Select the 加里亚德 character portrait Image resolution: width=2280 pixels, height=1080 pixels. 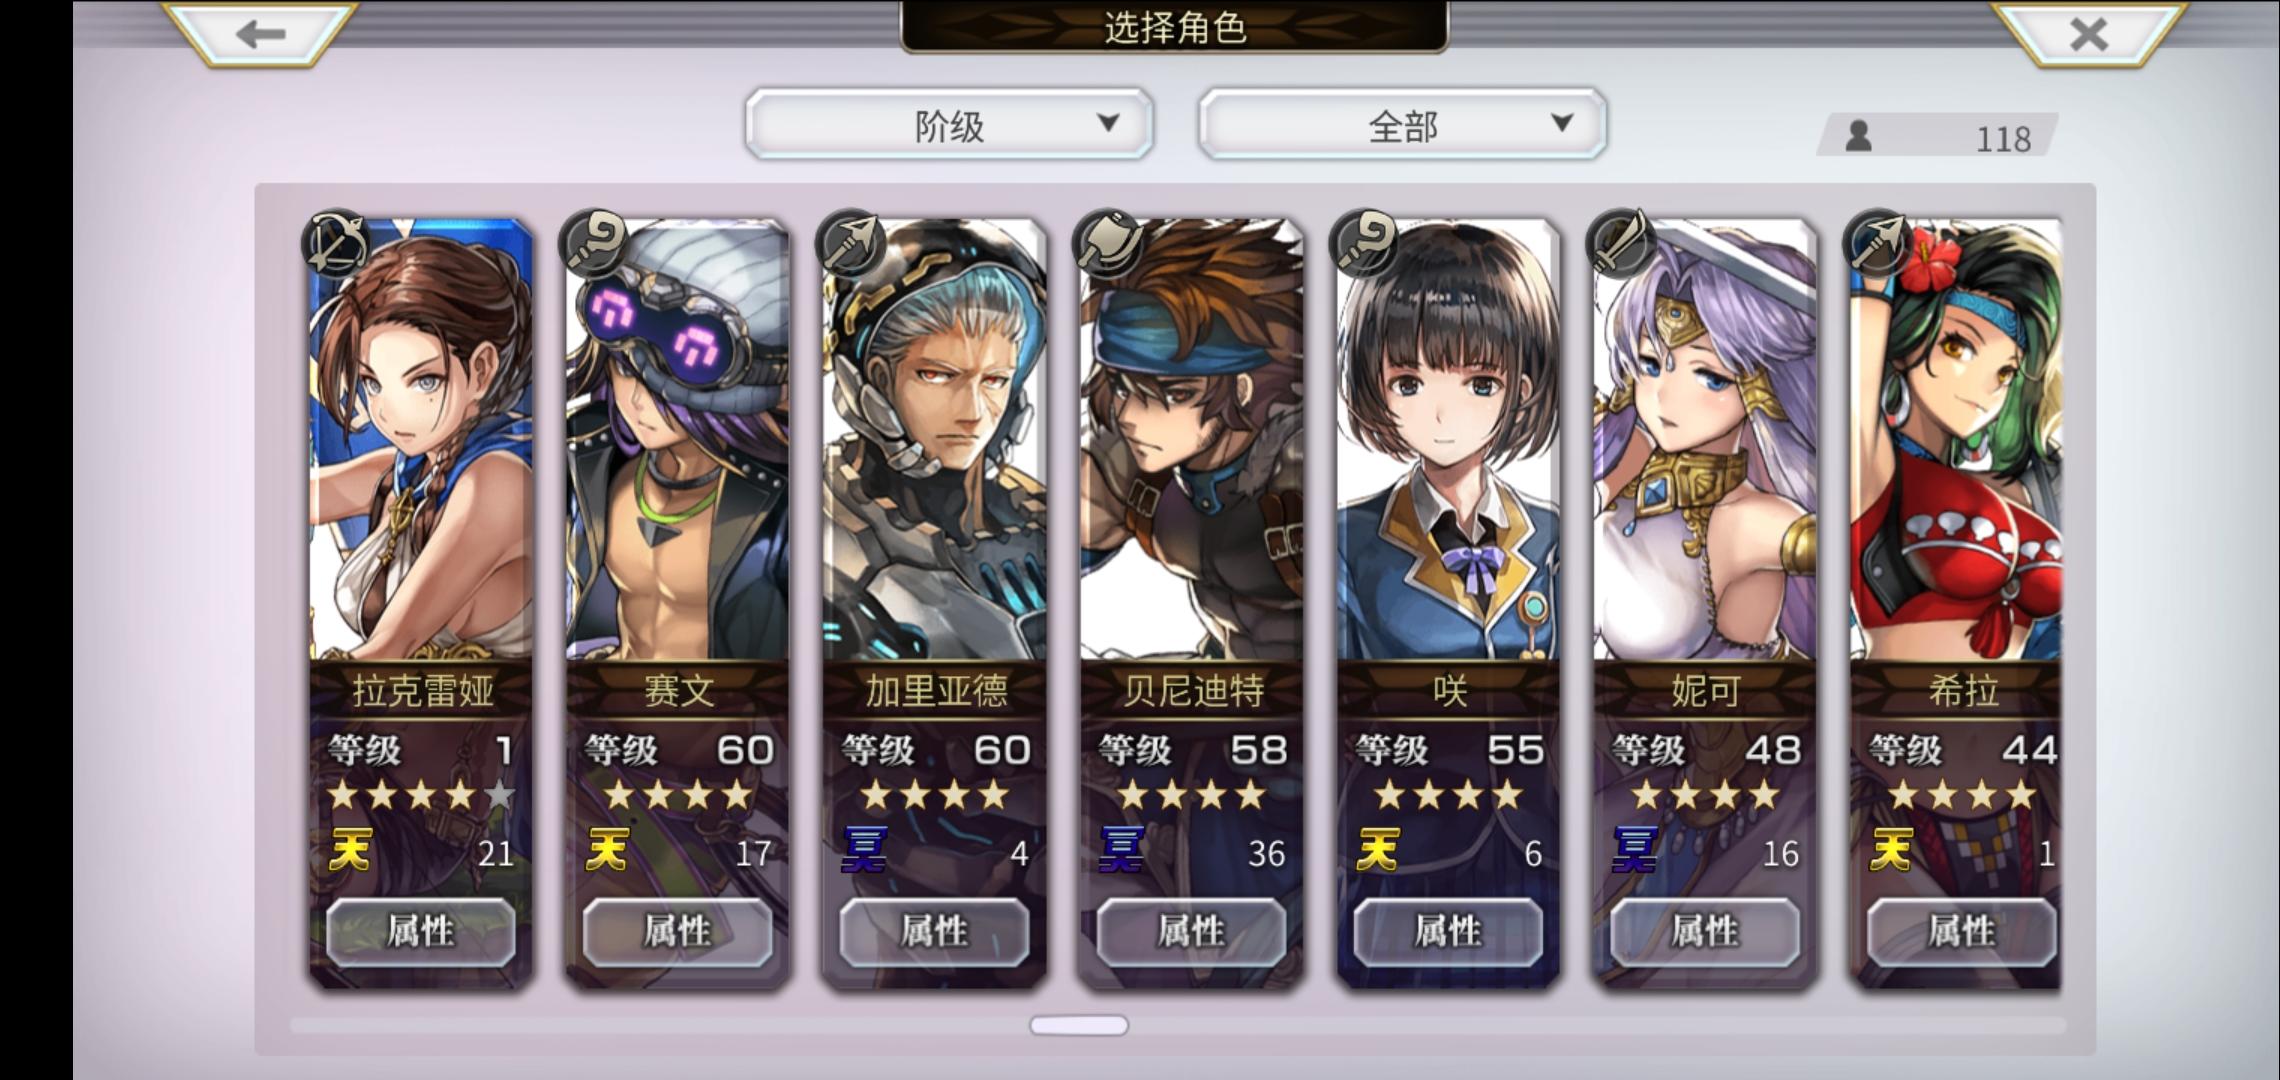[934, 440]
